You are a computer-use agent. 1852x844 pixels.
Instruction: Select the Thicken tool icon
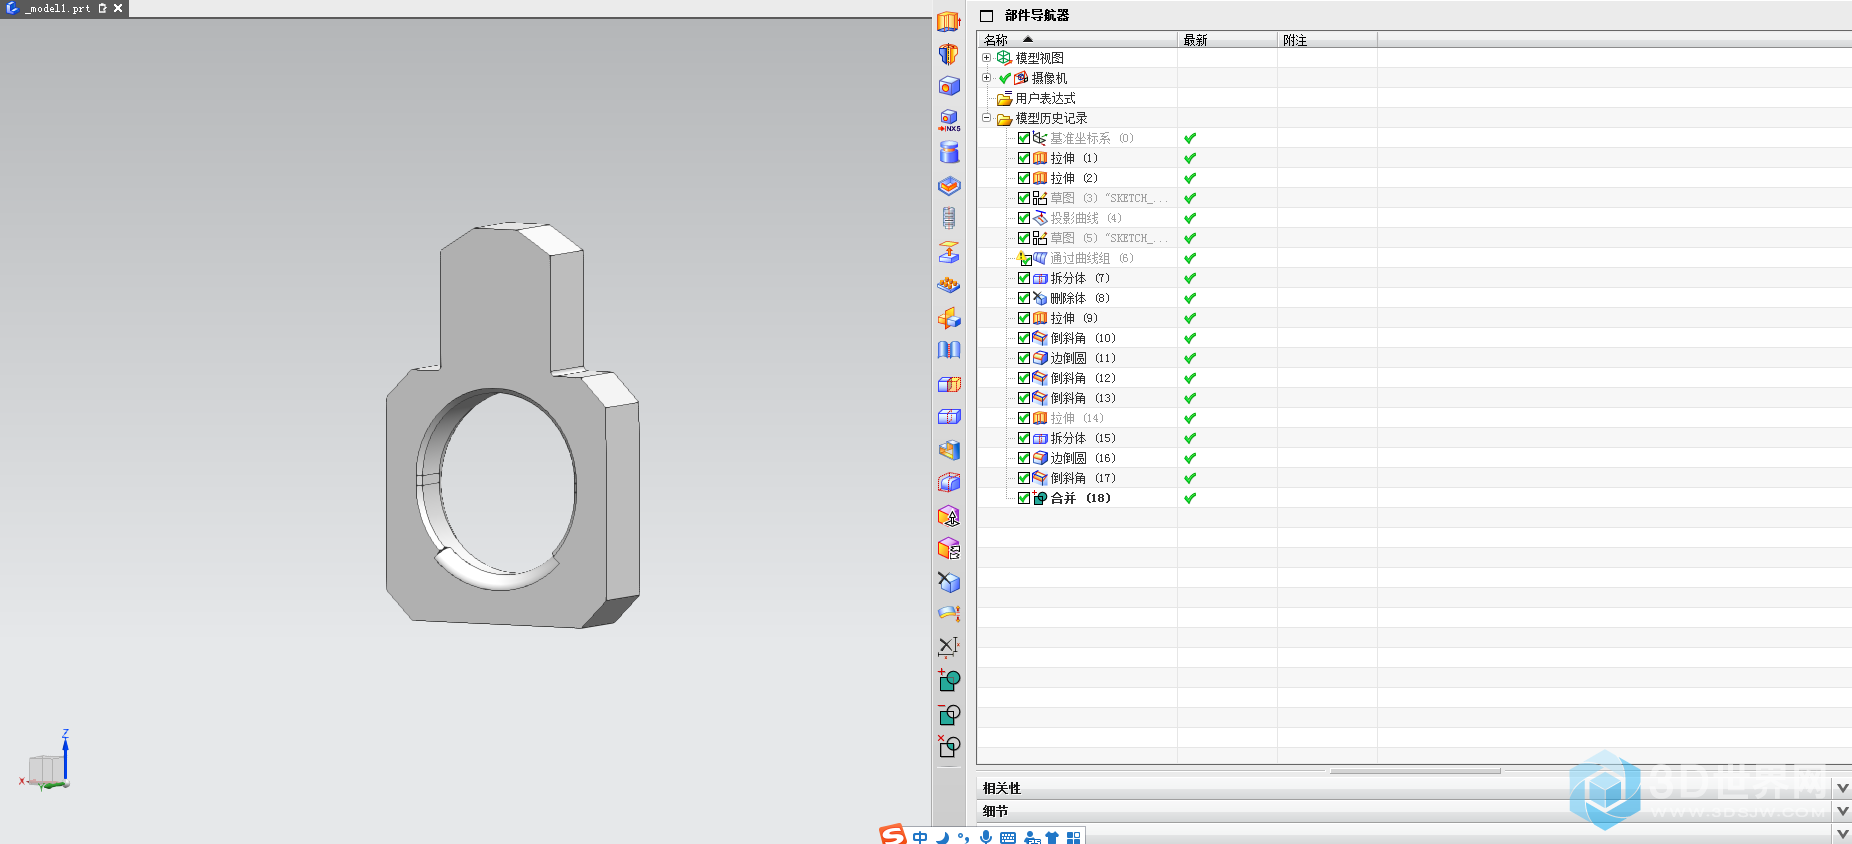point(949,614)
